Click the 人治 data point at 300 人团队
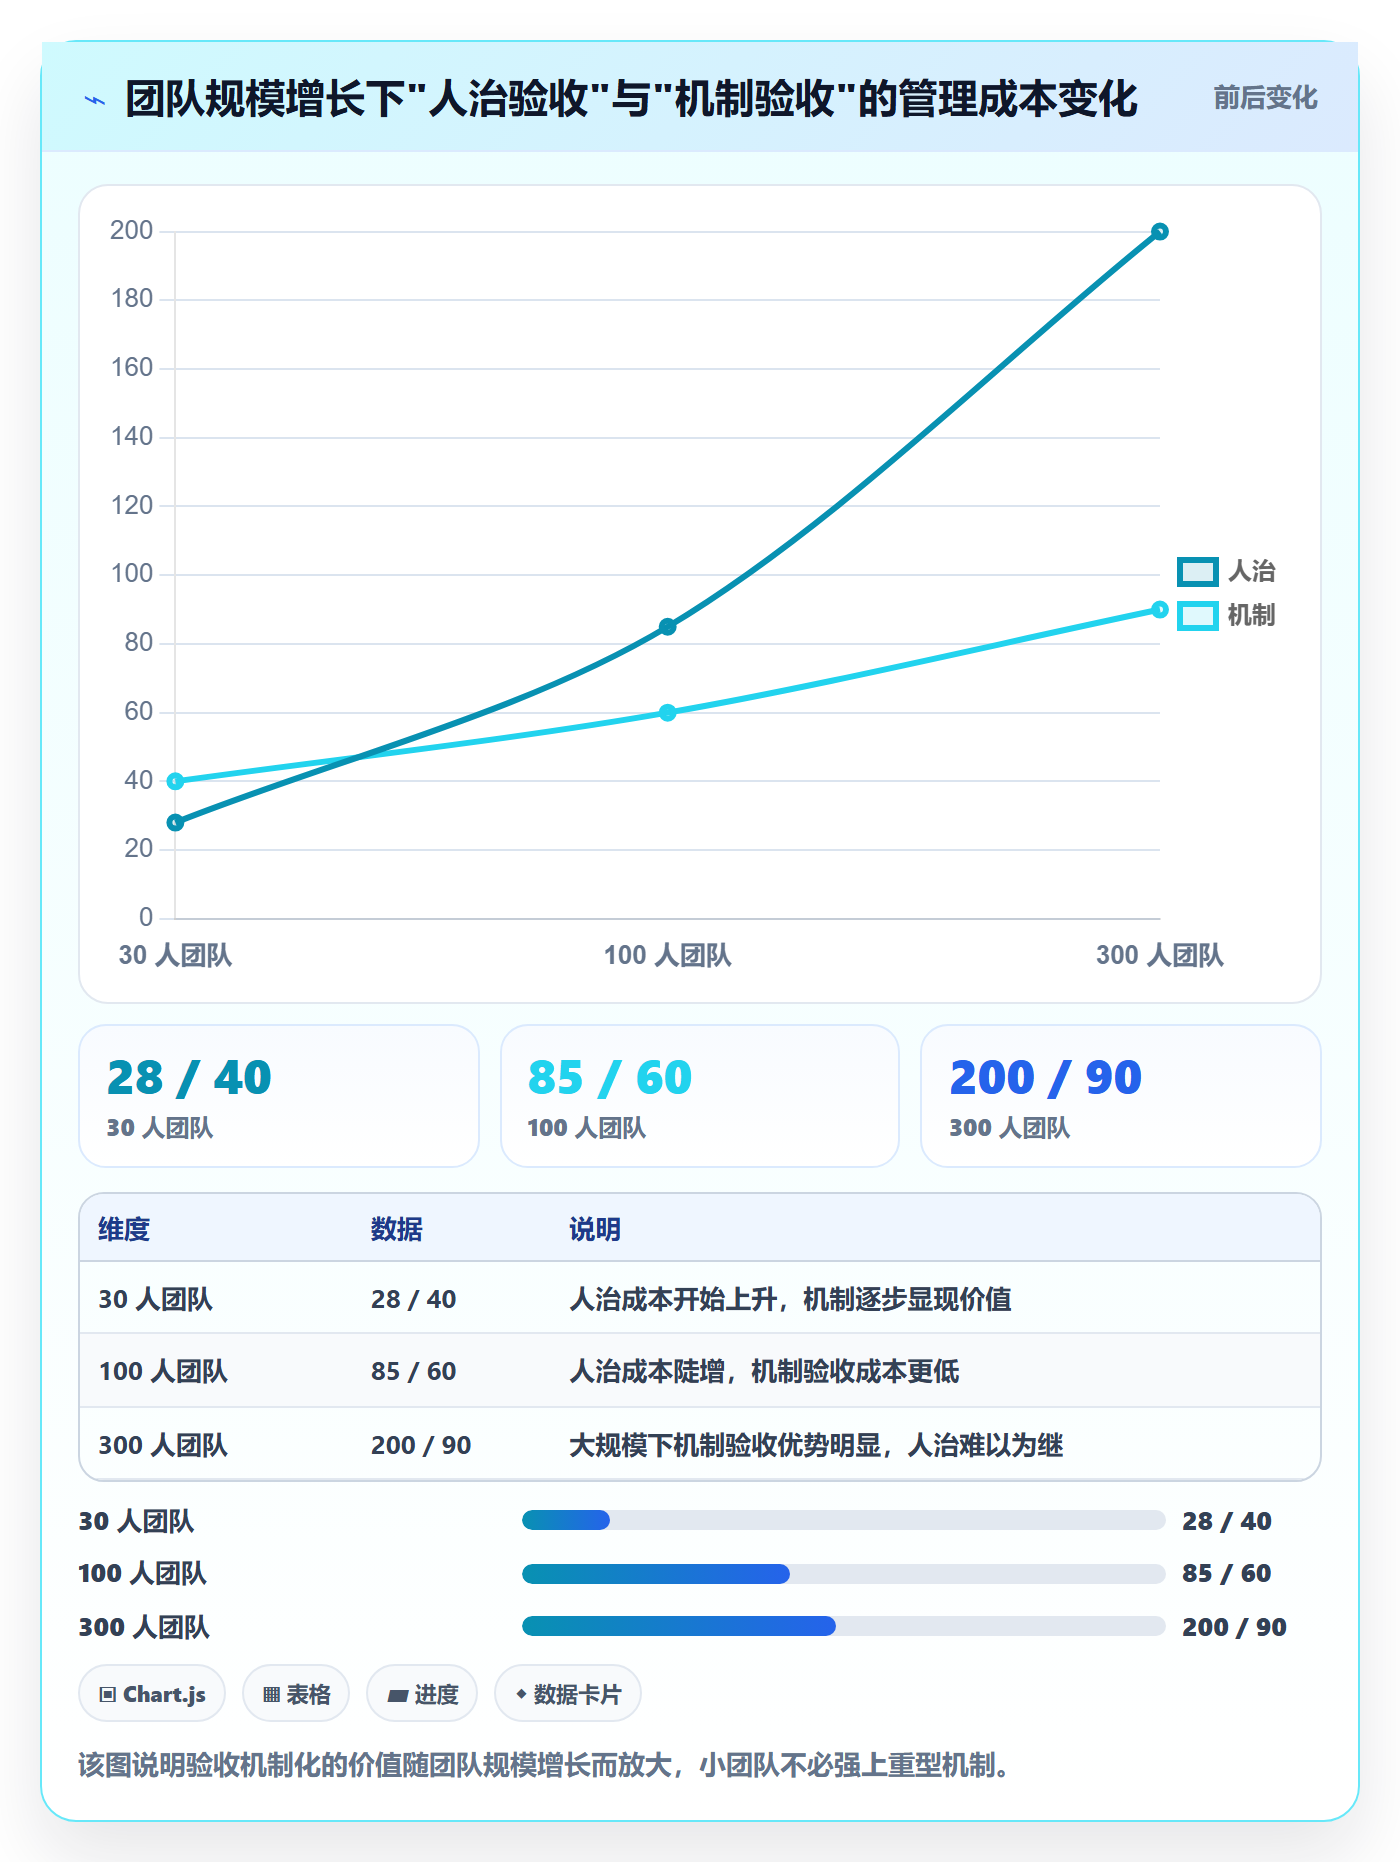The width and height of the screenshot is (1400, 1862). [x=1160, y=232]
